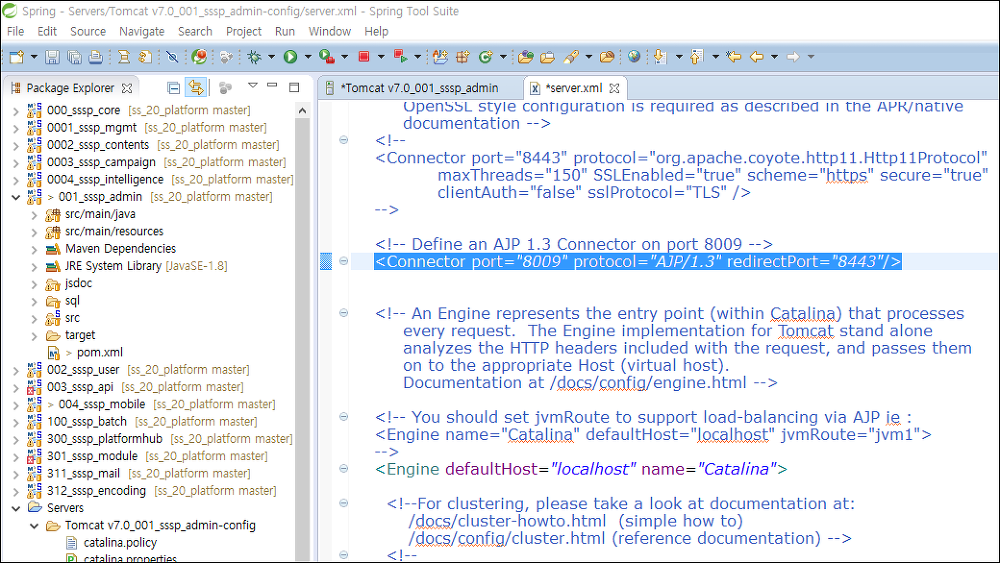Click the Skip All Breakpoints icon
Viewport: 1000px width, 563px height.
click(x=172, y=57)
